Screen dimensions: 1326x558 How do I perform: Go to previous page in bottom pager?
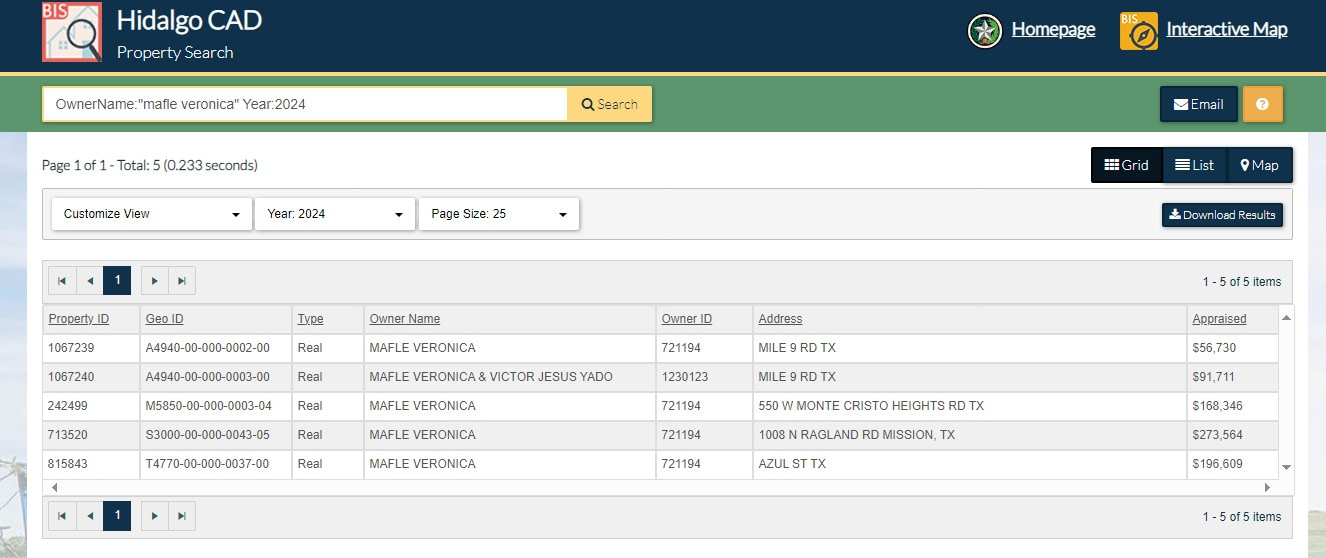[x=90, y=516]
